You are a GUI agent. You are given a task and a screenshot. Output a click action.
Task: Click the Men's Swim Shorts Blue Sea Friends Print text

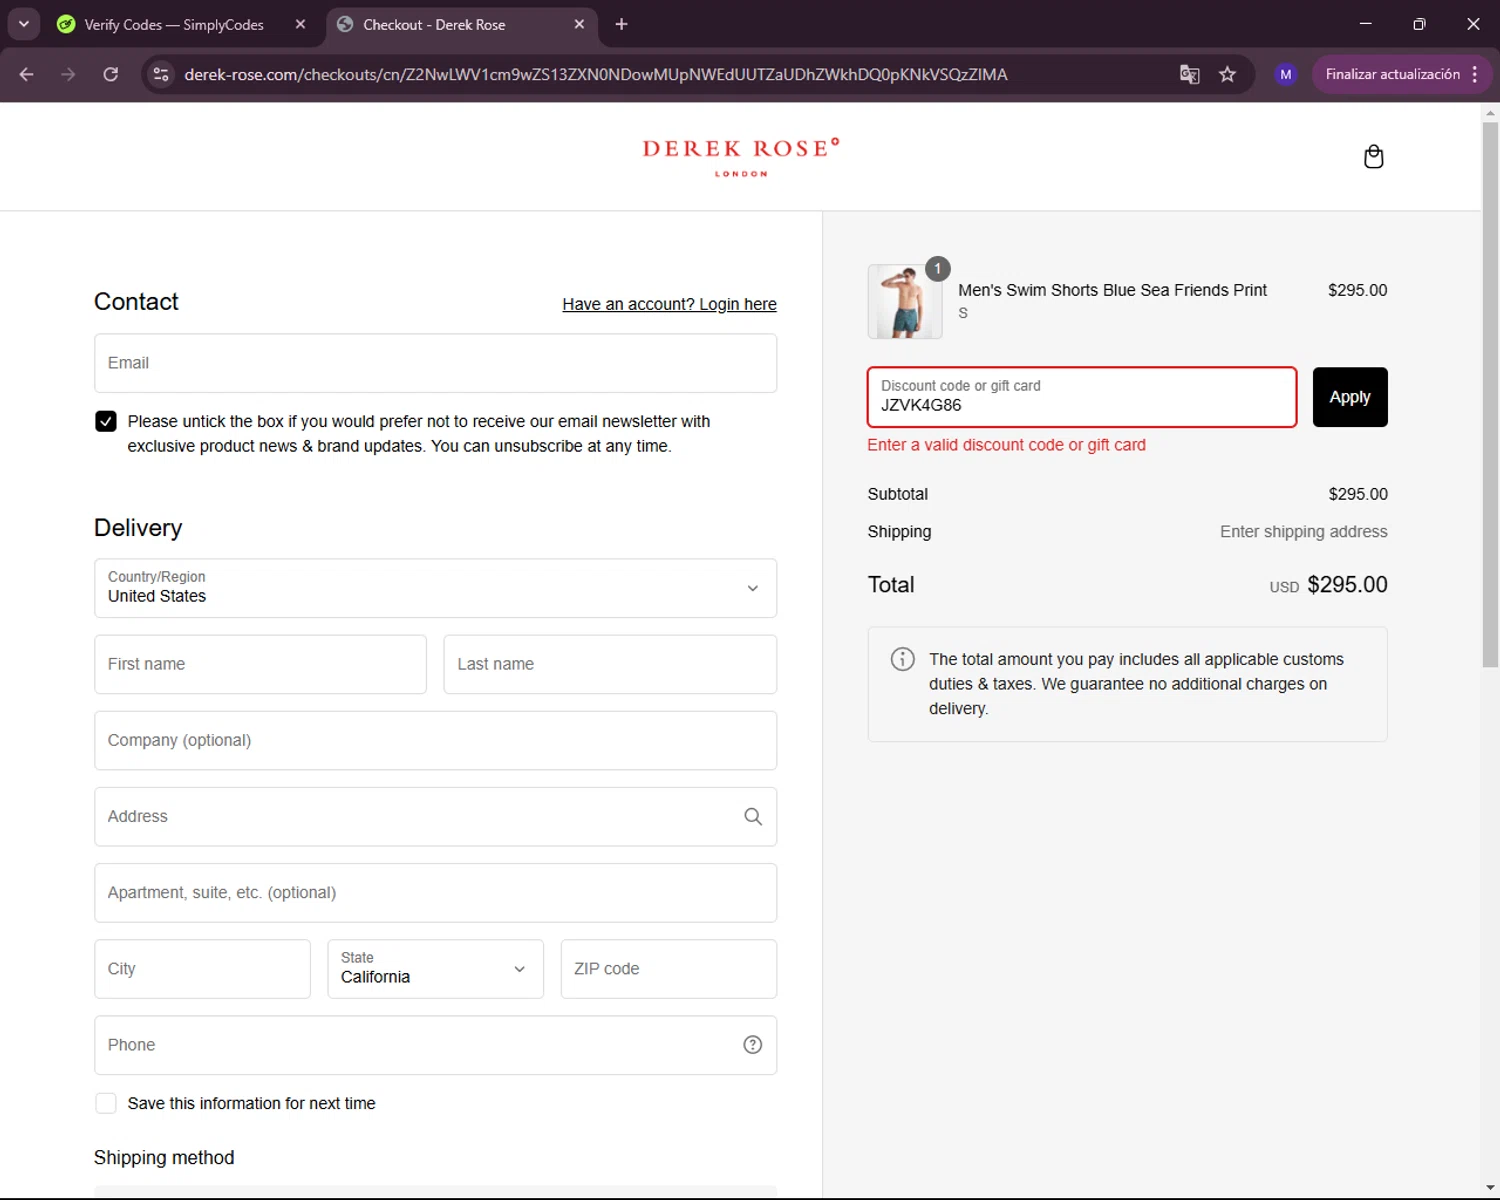pos(1112,290)
